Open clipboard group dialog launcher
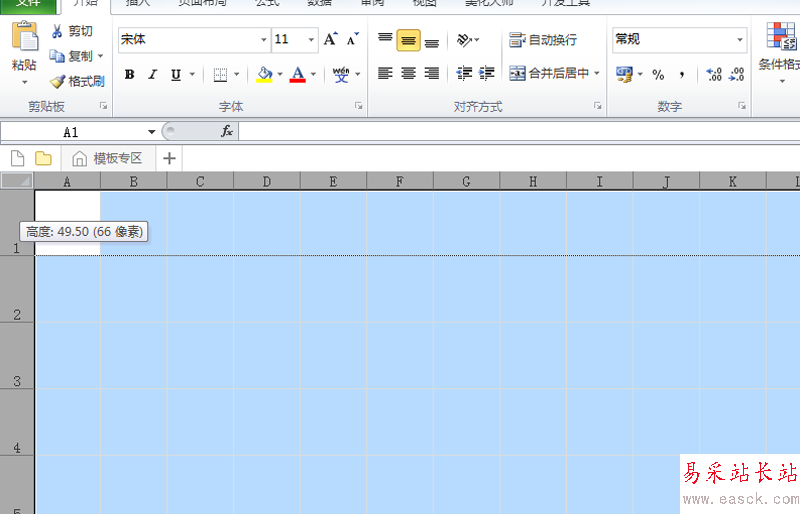The width and height of the screenshot is (800, 514). pyautogui.click(x=104, y=106)
